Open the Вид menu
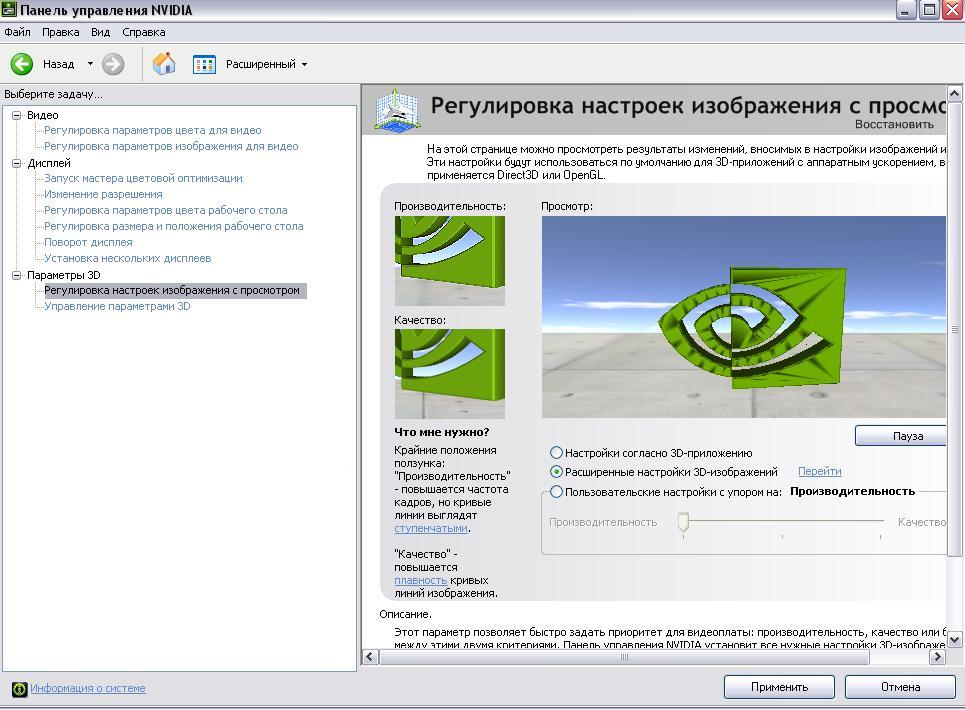Viewport: 965px width, 710px height. click(x=100, y=32)
